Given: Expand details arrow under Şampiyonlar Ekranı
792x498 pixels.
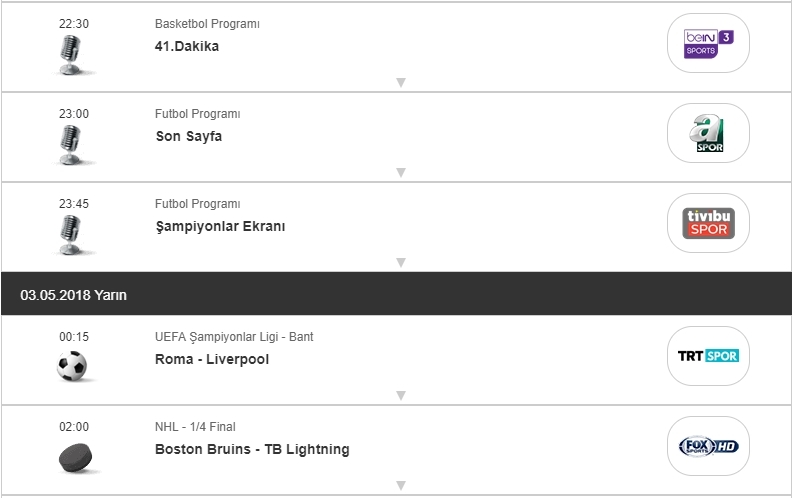Looking at the screenshot, I should [x=400, y=262].
